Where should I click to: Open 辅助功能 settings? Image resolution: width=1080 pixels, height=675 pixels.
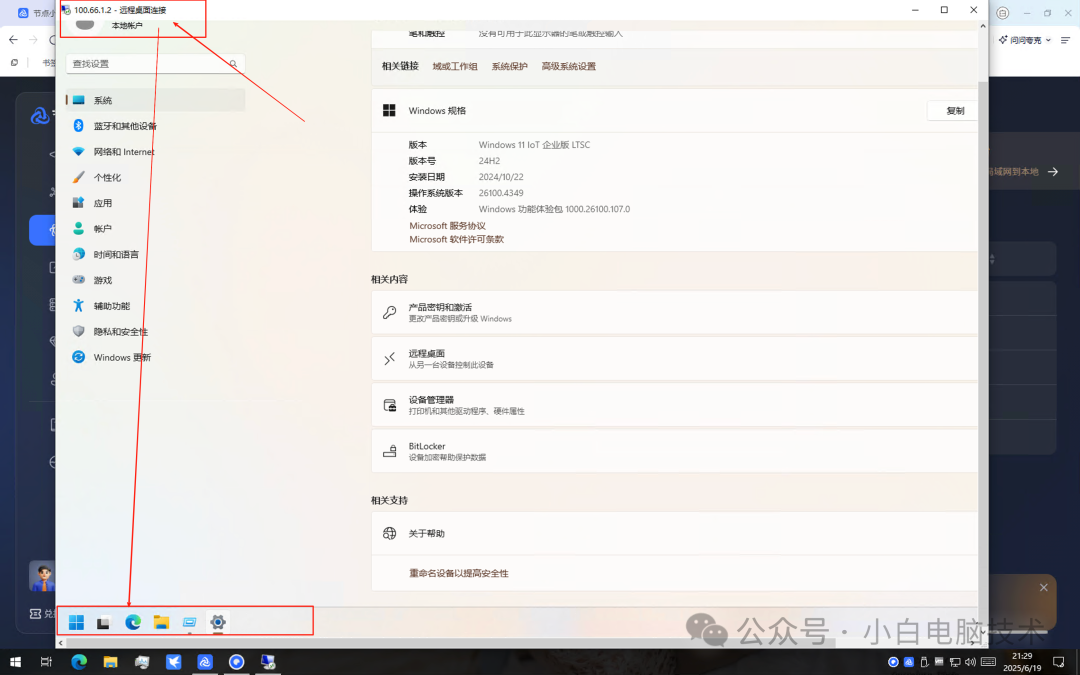click(x=156, y=306)
